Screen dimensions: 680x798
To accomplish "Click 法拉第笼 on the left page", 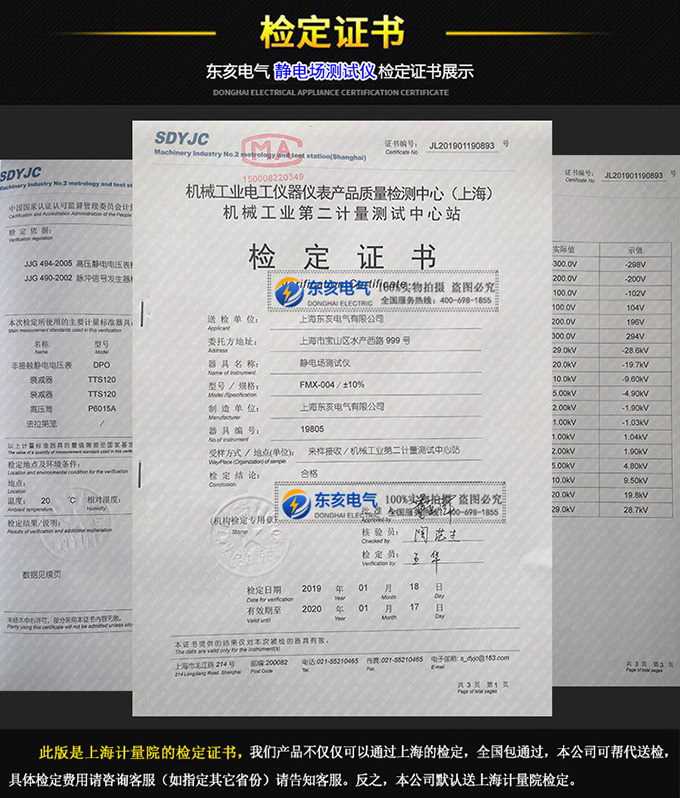I will point(42,423).
